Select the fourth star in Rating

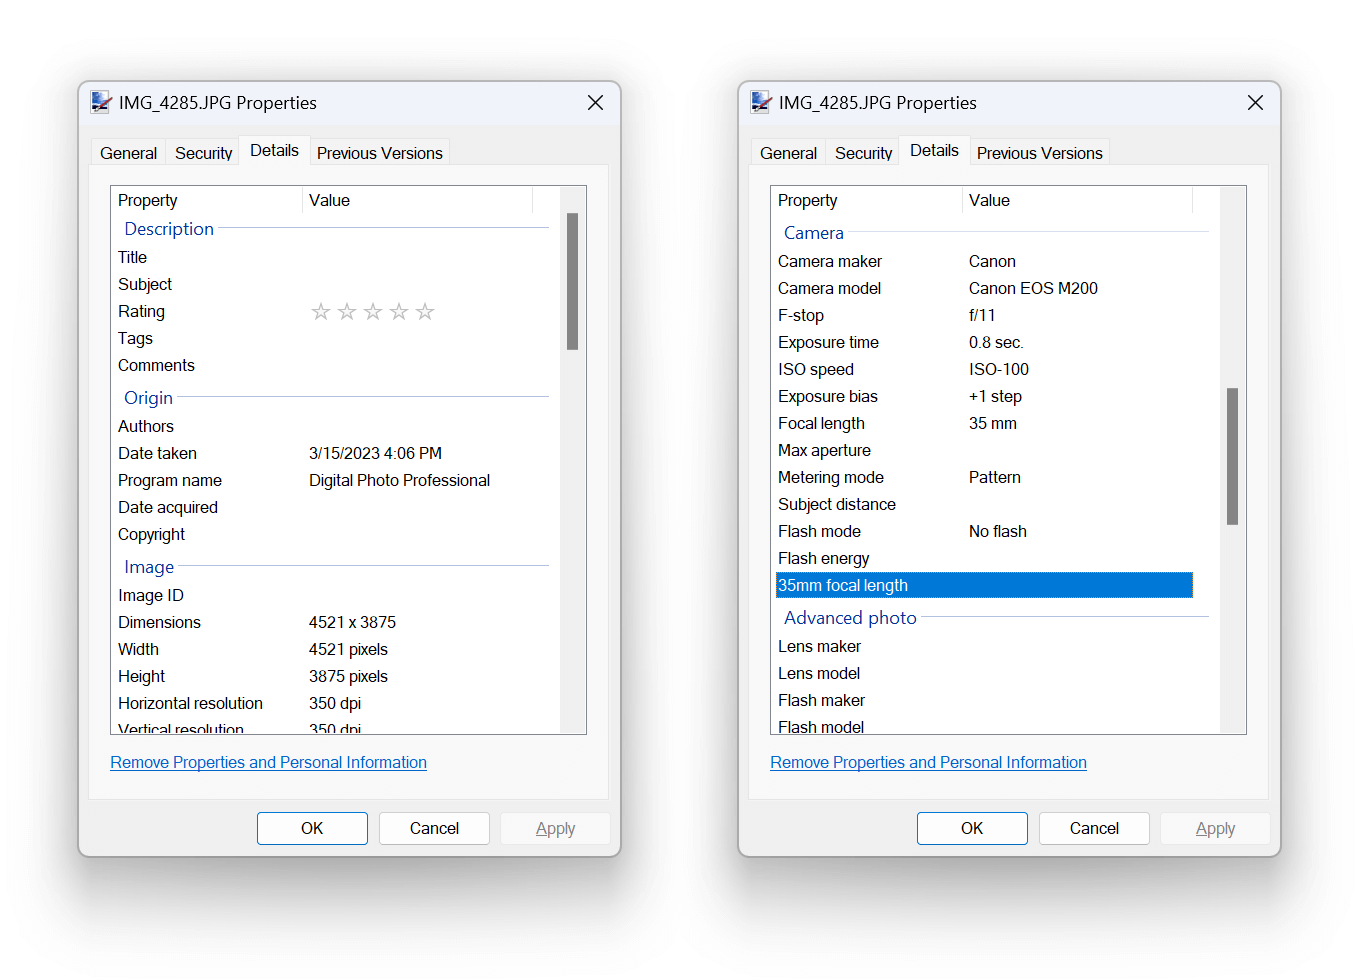[399, 312]
